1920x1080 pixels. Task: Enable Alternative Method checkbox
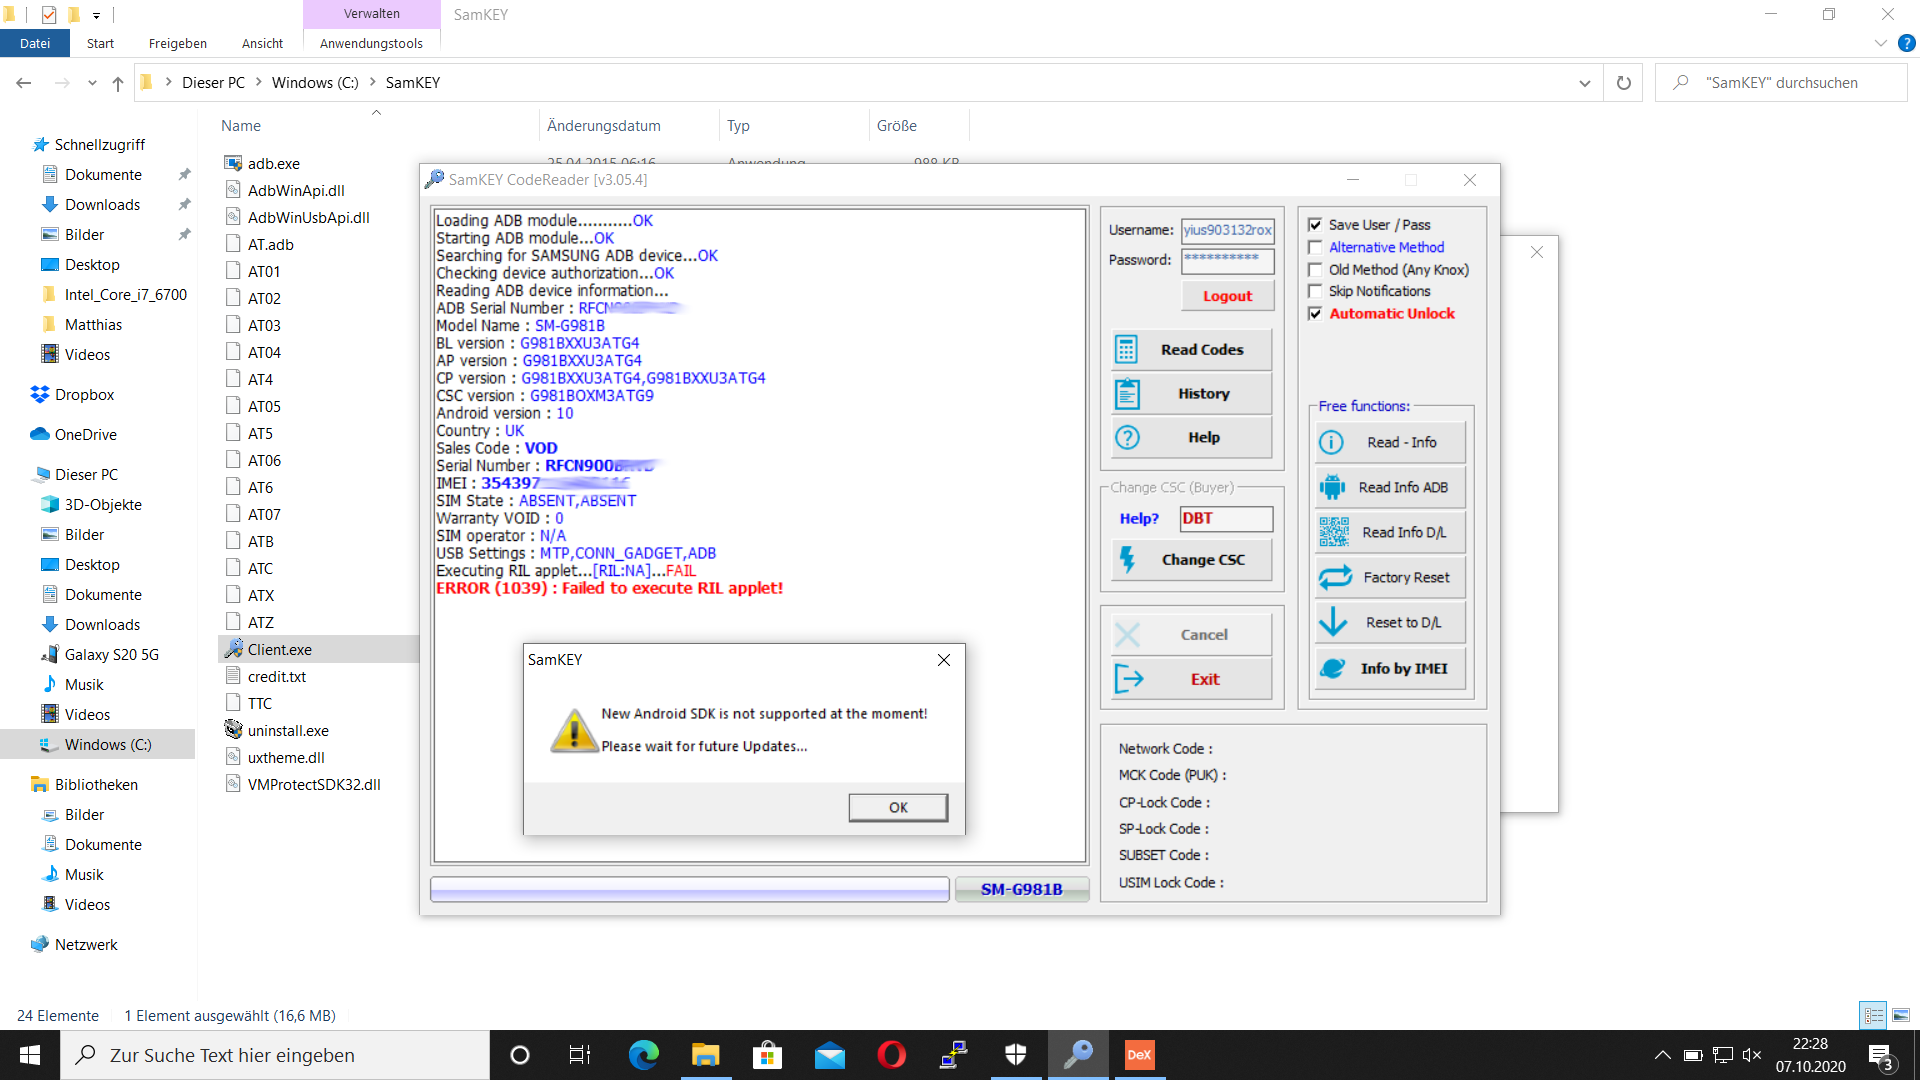click(1315, 247)
